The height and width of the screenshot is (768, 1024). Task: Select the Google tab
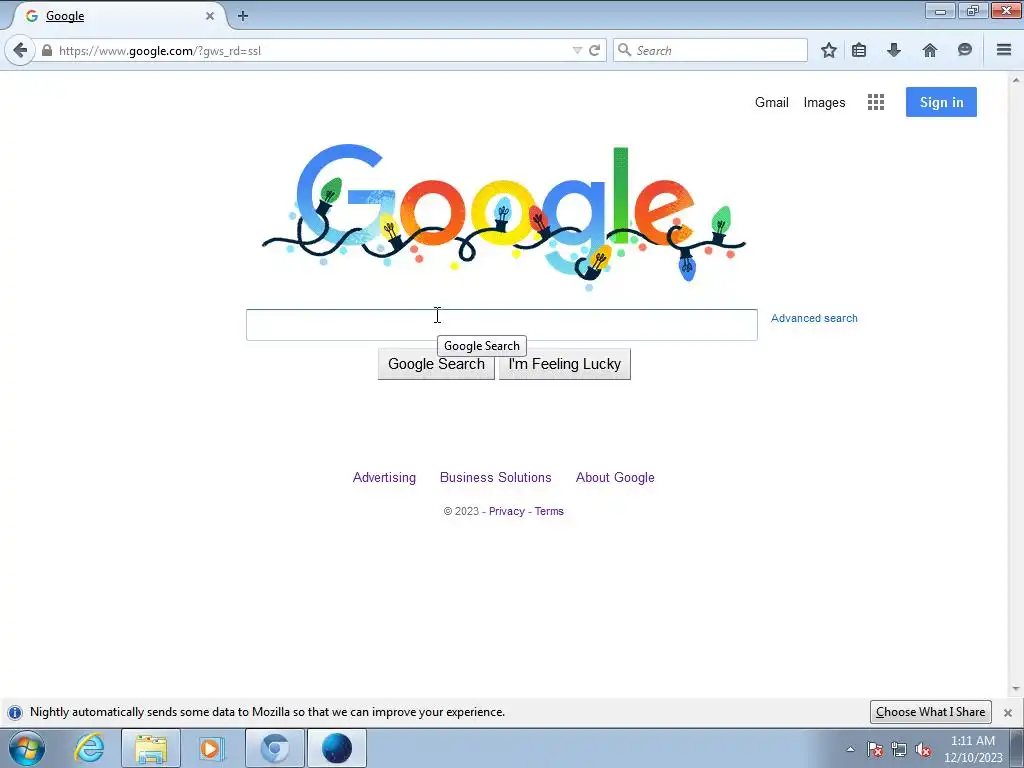click(x=120, y=16)
